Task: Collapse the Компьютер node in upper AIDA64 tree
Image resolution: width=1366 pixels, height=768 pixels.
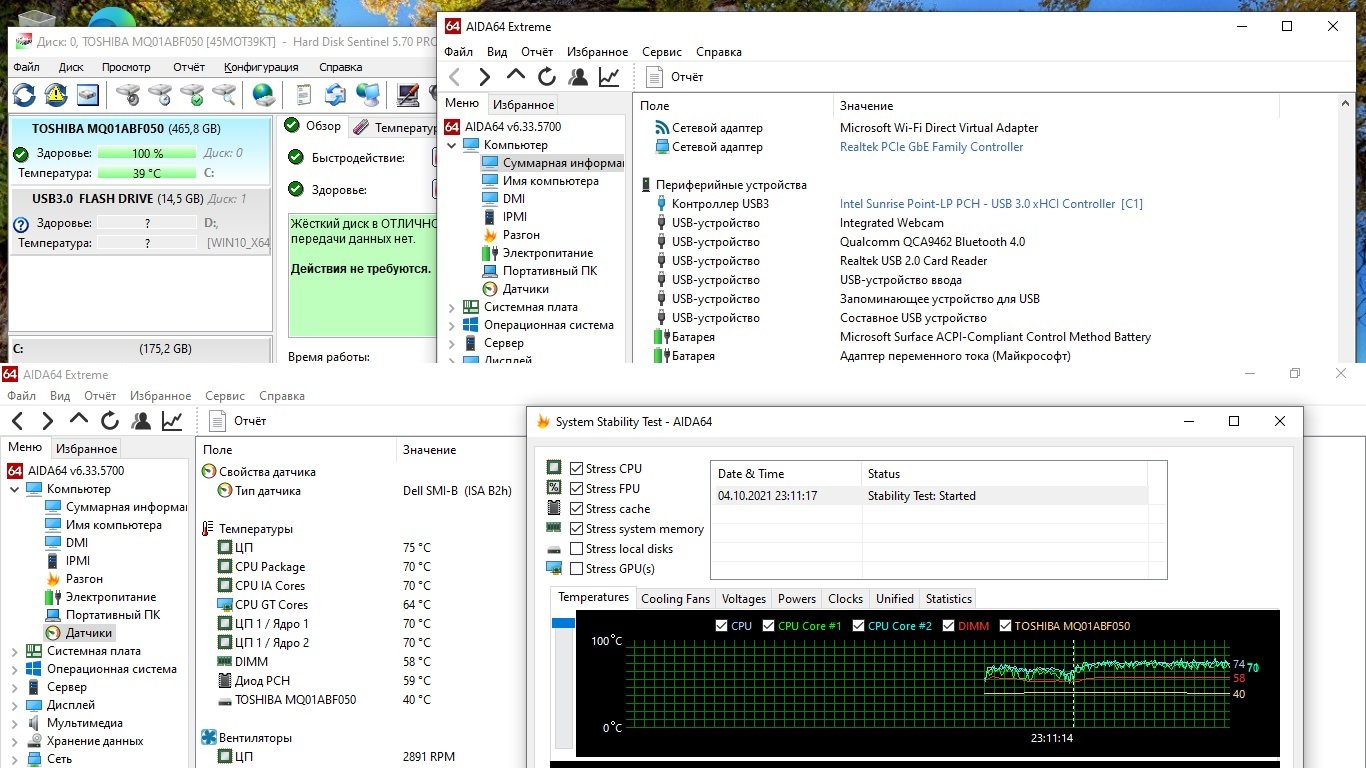Action: click(x=451, y=146)
